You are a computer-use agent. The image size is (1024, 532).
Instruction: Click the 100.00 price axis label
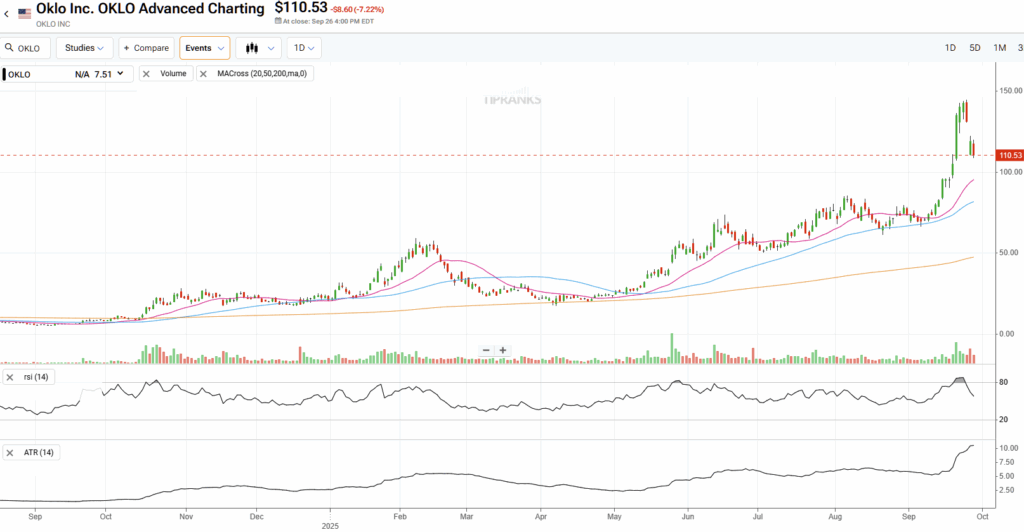pos(1010,172)
